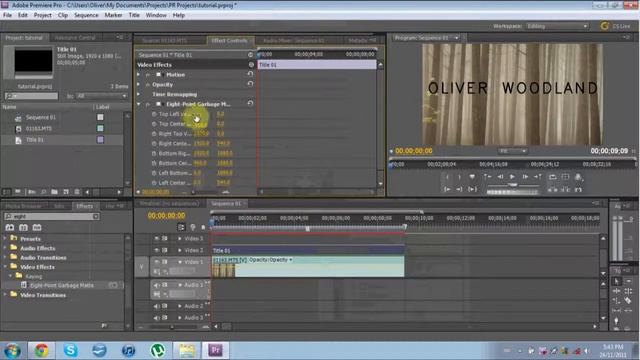Select the Media Browser tab
The height and width of the screenshot is (360, 640).
point(24,206)
